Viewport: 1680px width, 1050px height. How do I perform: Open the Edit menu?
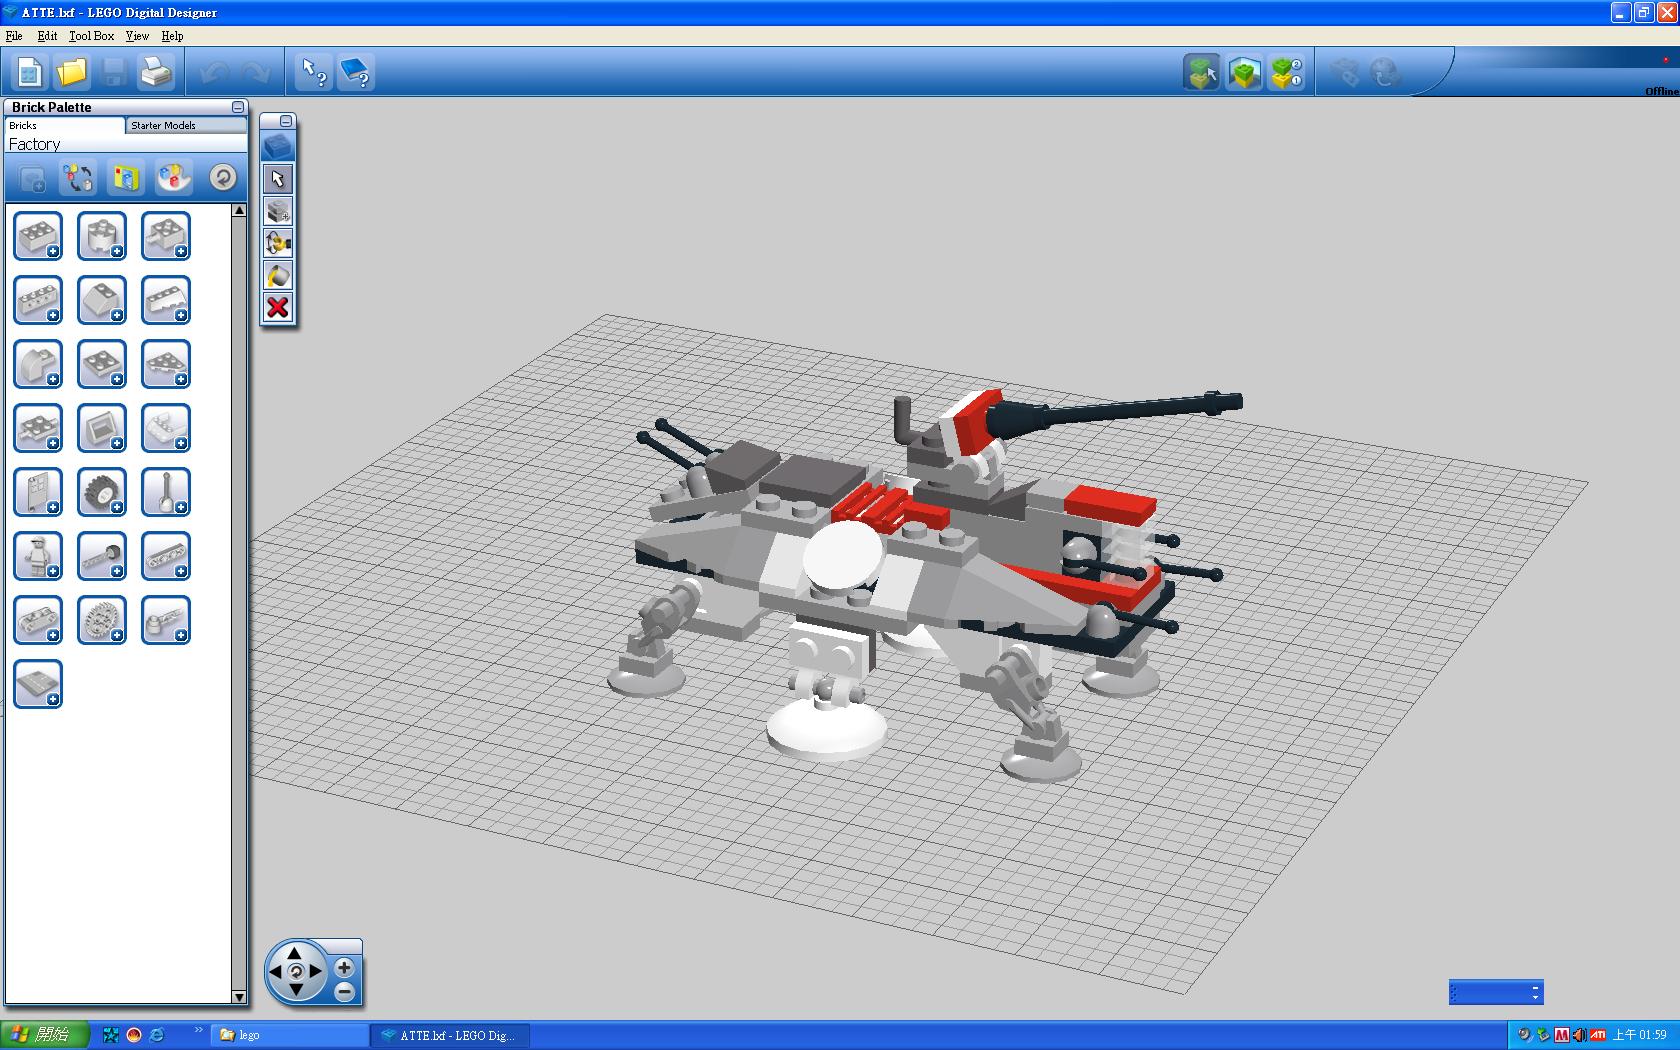coord(47,36)
